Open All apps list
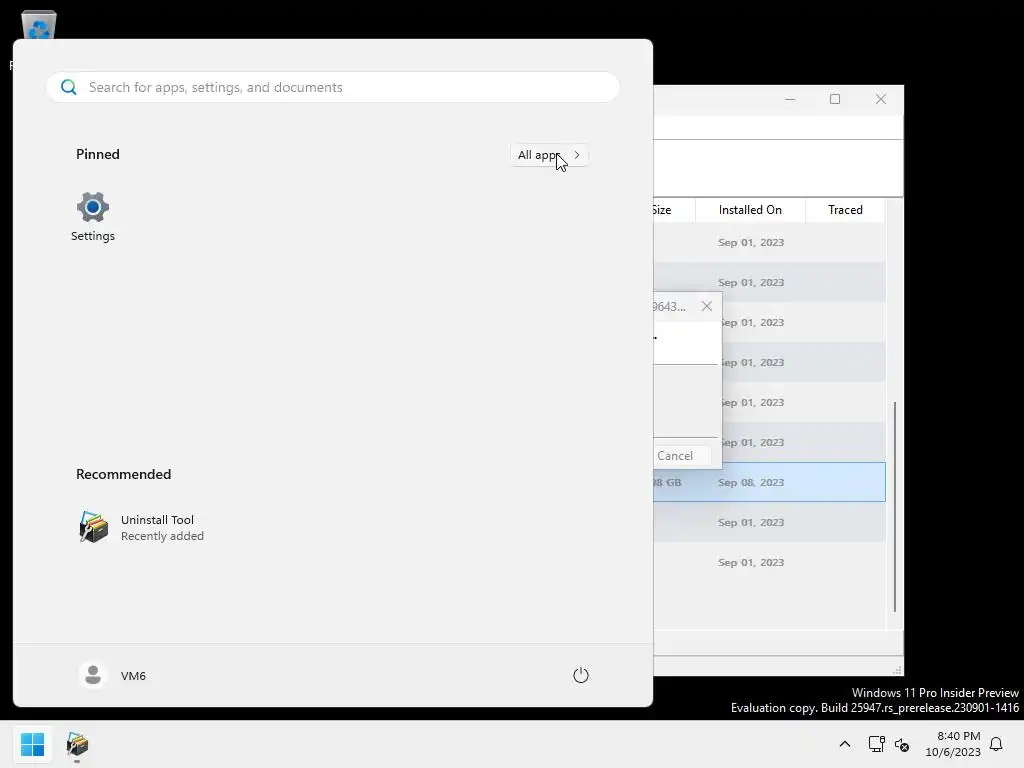 tap(549, 155)
